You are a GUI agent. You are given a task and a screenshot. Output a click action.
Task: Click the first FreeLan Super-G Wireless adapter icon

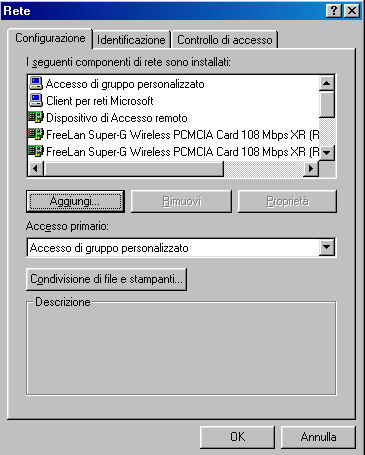coord(36,134)
